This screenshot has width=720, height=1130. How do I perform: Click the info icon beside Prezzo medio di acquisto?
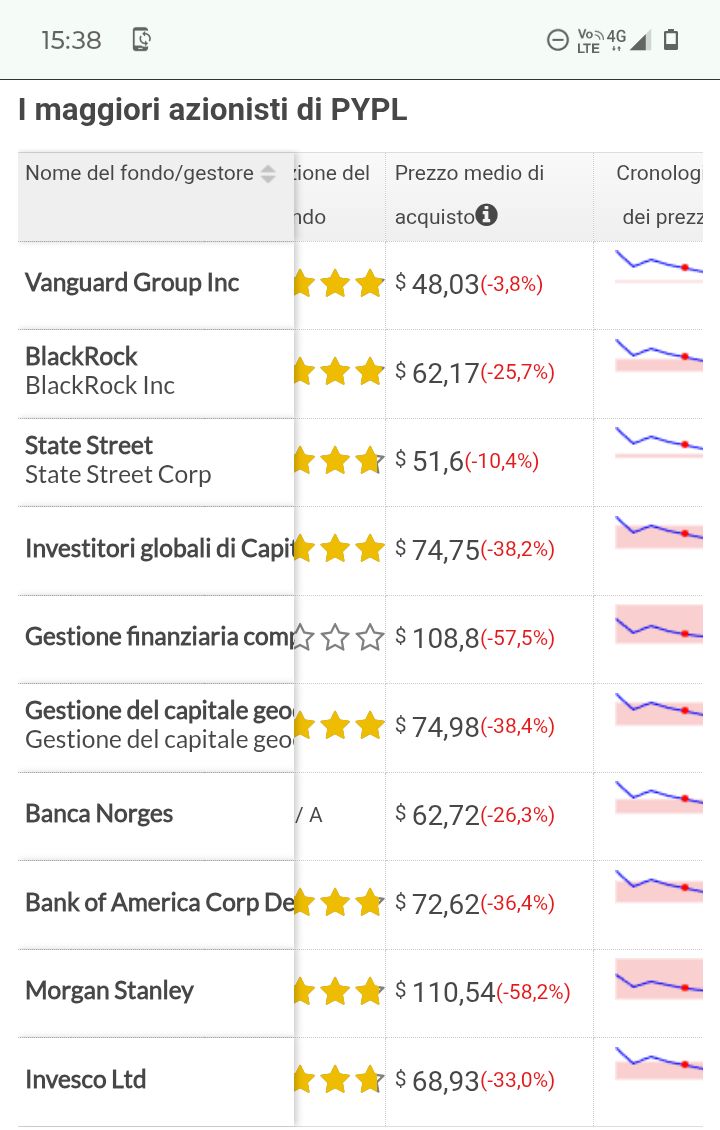tap(487, 214)
